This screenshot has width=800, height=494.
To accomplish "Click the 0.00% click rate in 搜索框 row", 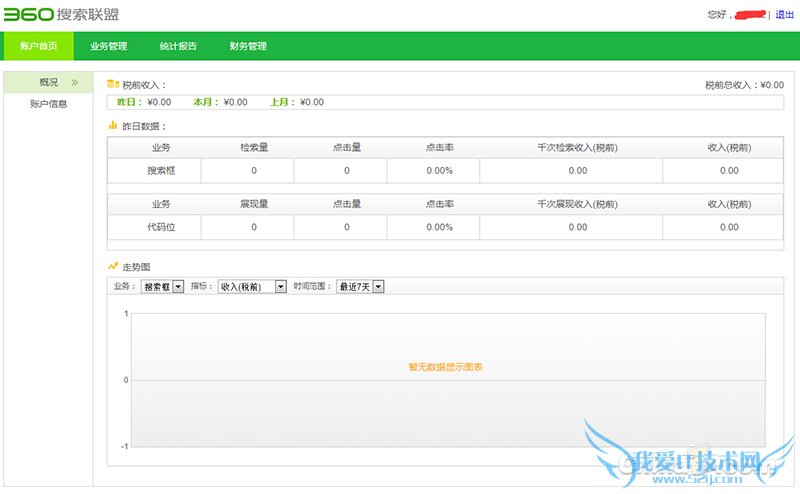I will coord(440,170).
